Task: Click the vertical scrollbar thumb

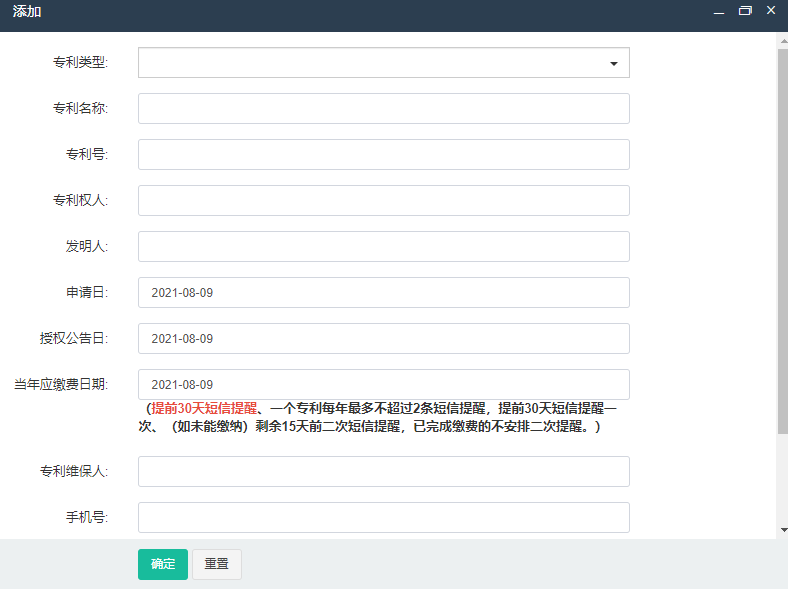Action: tap(783, 241)
